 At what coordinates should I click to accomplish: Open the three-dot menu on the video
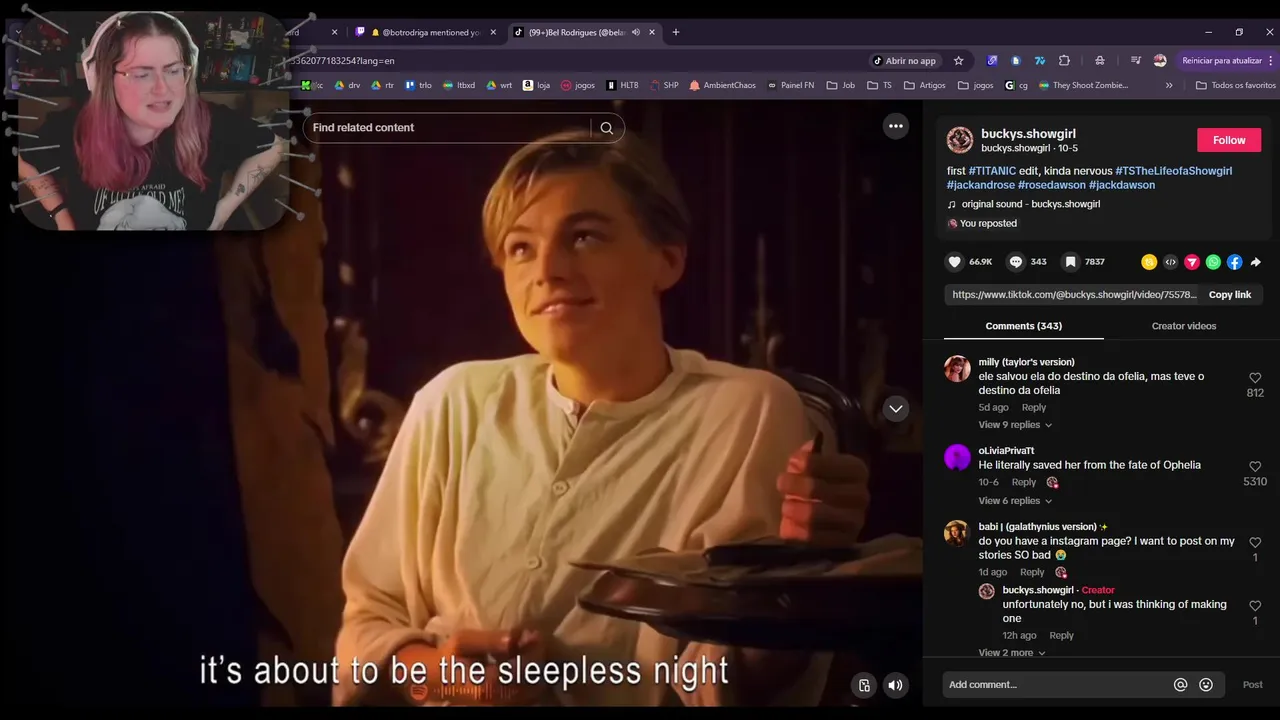click(x=896, y=126)
